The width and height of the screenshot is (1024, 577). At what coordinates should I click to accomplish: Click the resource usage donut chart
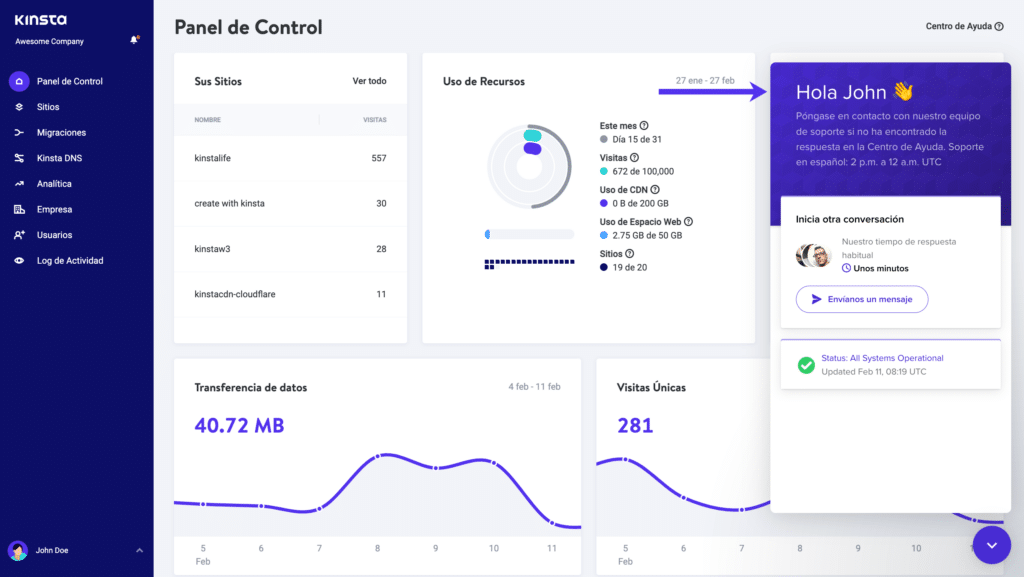530,166
